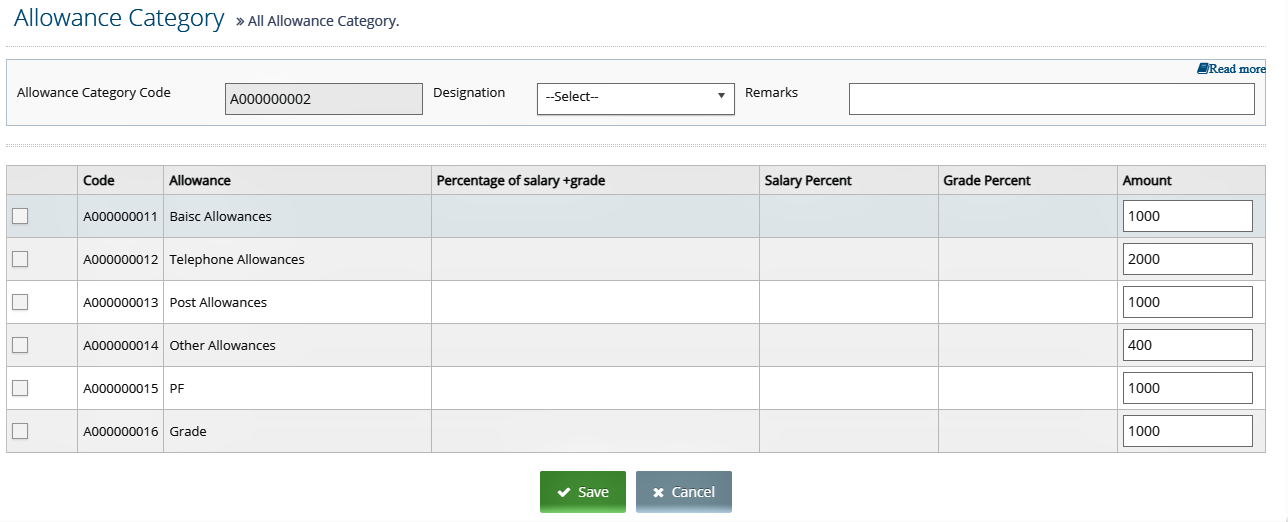This screenshot has width=1288, height=522.
Task: Click the checkmark icon on Save
Action: pyautogui.click(x=564, y=492)
